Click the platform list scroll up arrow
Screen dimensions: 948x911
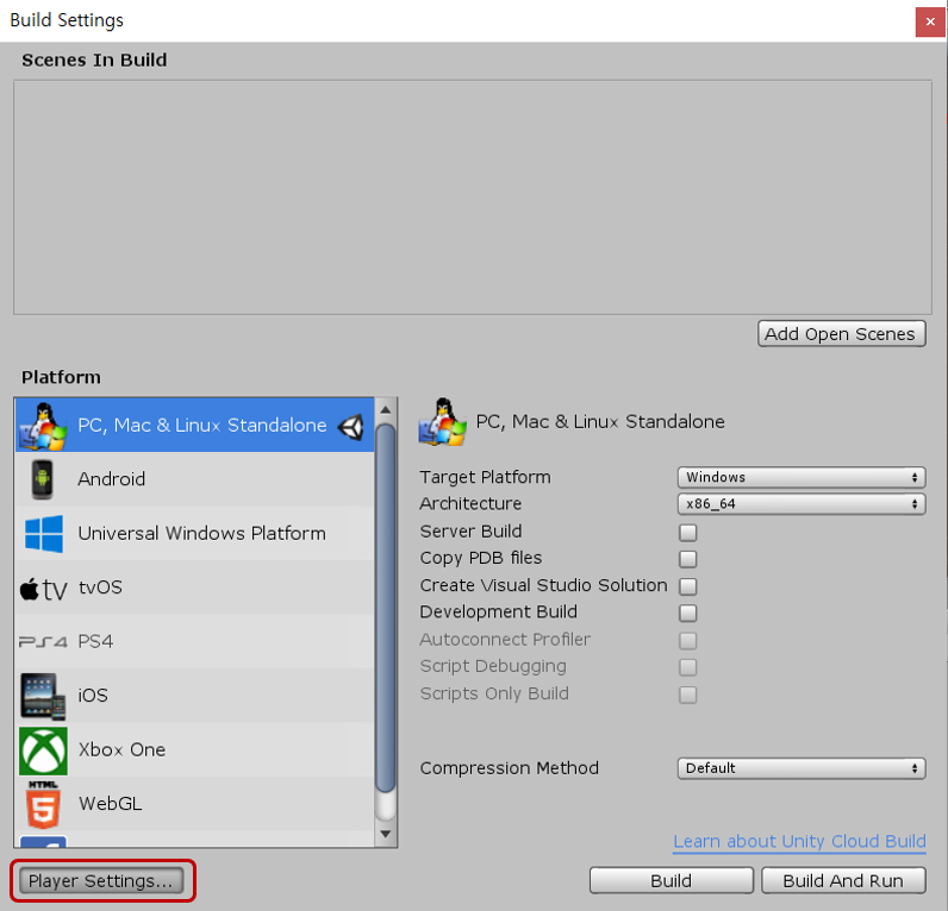(x=385, y=410)
